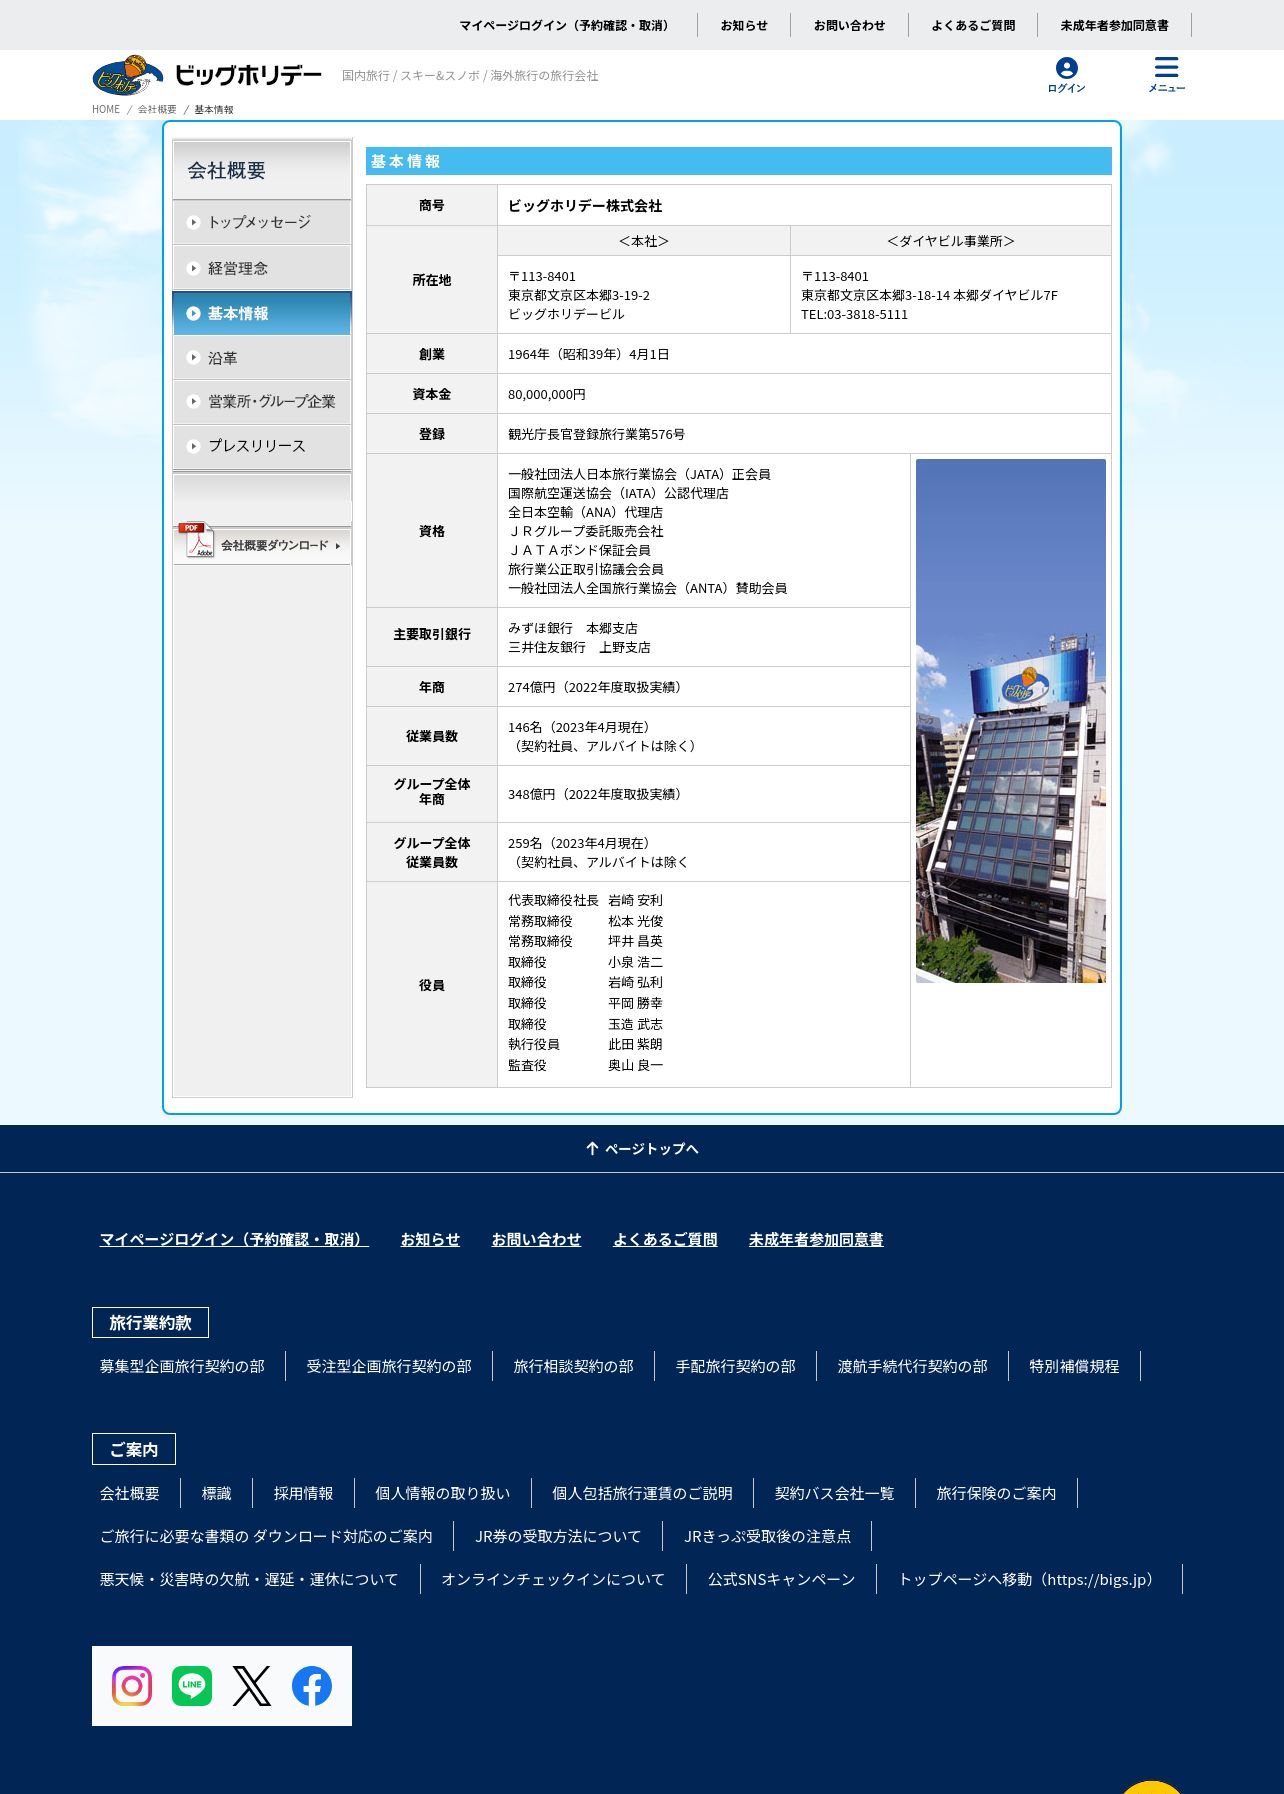This screenshot has width=1284, height=1794.
Task: Click the PDF icon for 会社概要ダウンロード
Action: 197,541
